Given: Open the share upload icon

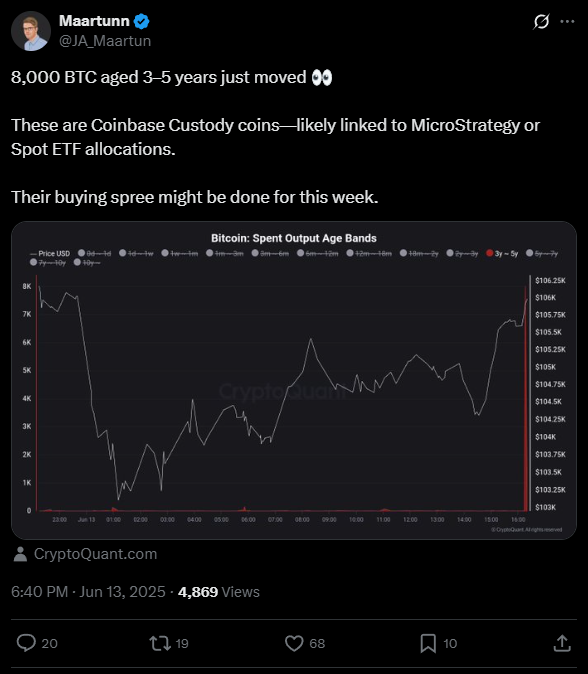Looking at the screenshot, I should click(x=562, y=643).
